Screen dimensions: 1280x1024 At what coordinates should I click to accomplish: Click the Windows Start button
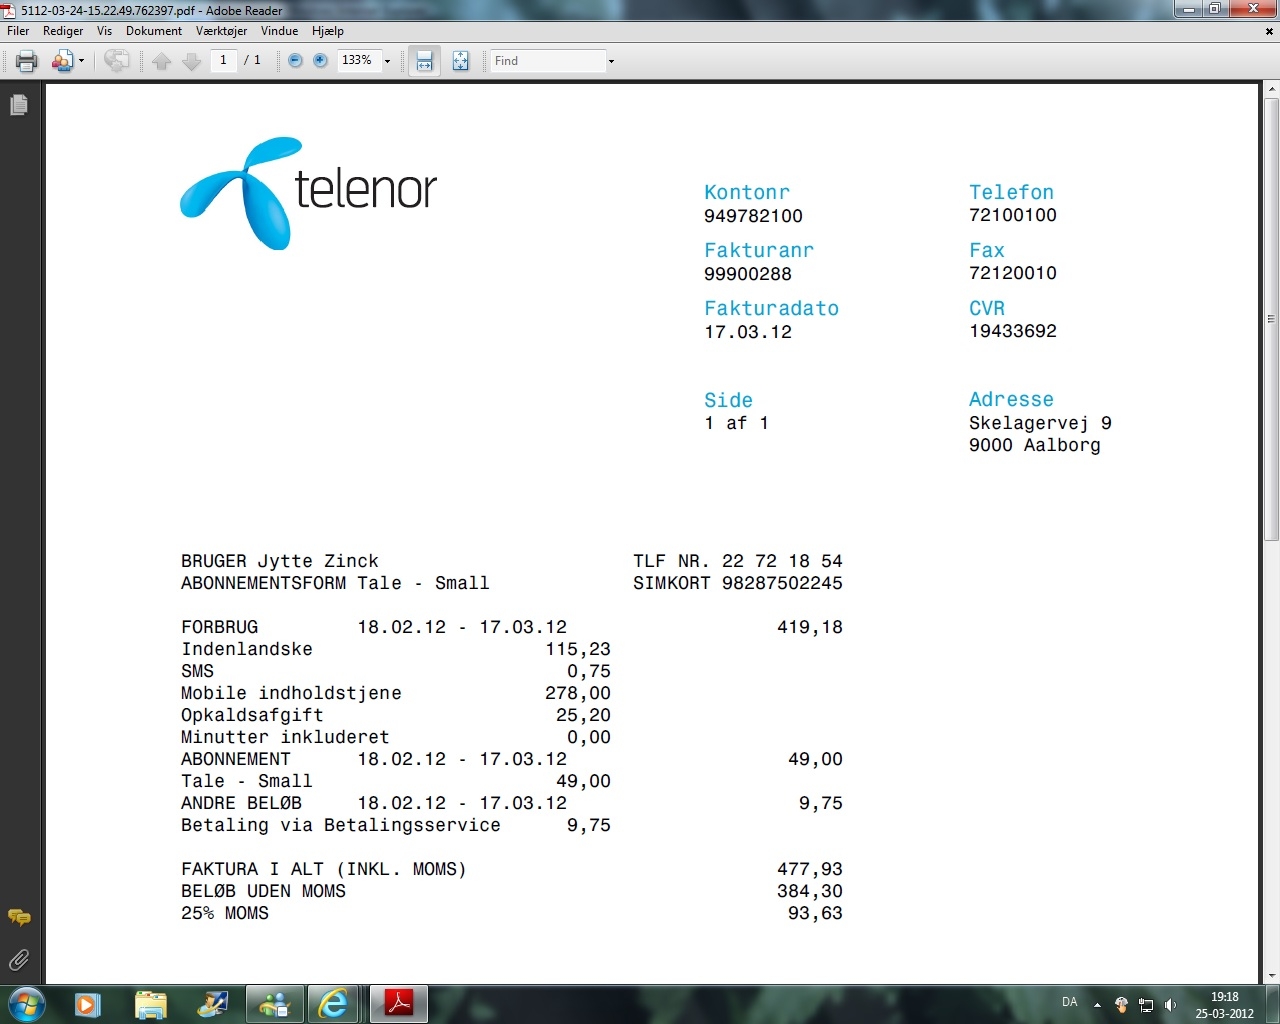27,1003
